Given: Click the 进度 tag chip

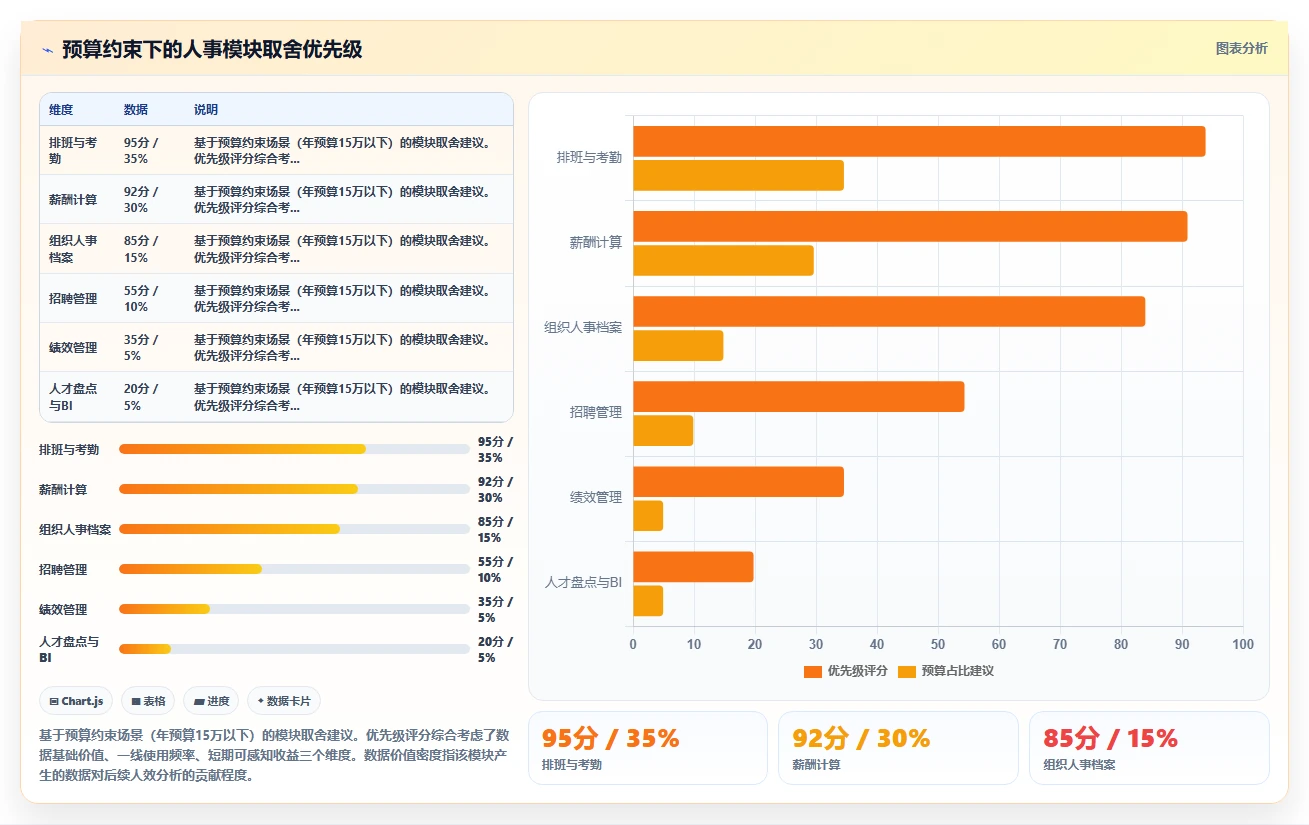Looking at the screenshot, I should (x=211, y=701).
